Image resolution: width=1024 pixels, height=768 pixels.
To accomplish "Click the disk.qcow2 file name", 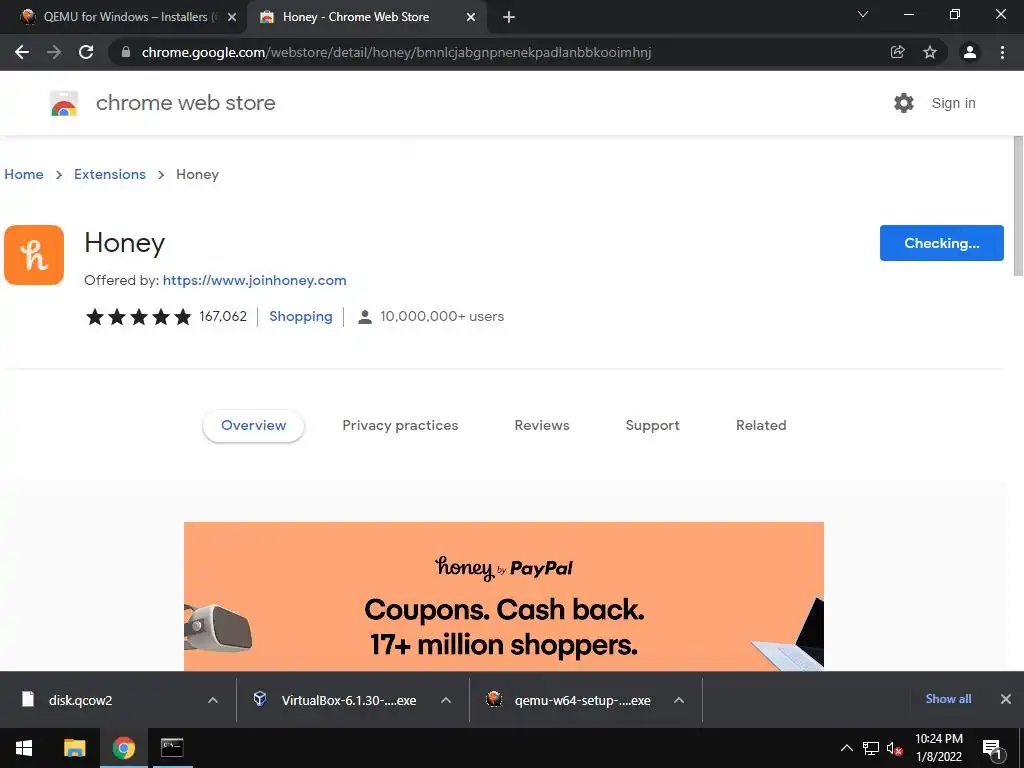I will (80, 700).
